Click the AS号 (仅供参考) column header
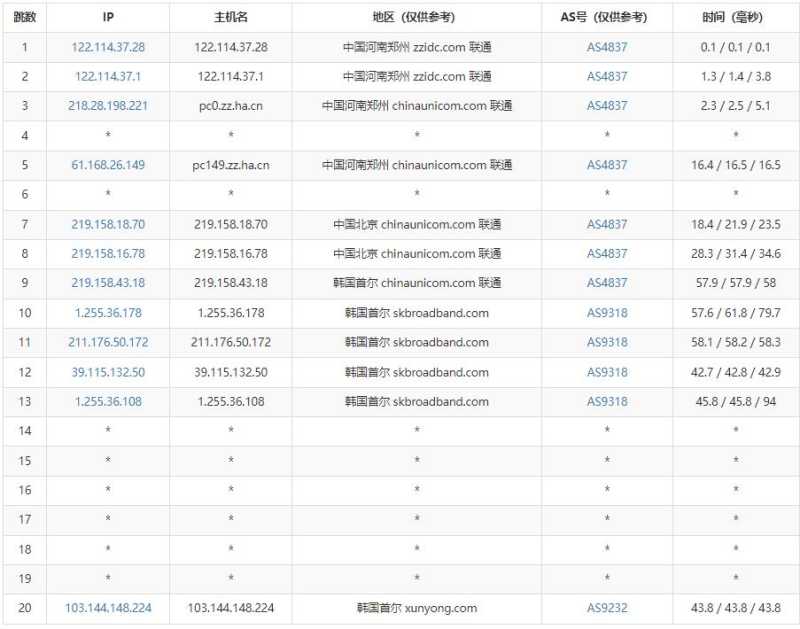The width and height of the screenshot is (800, 629). (604, 17)
